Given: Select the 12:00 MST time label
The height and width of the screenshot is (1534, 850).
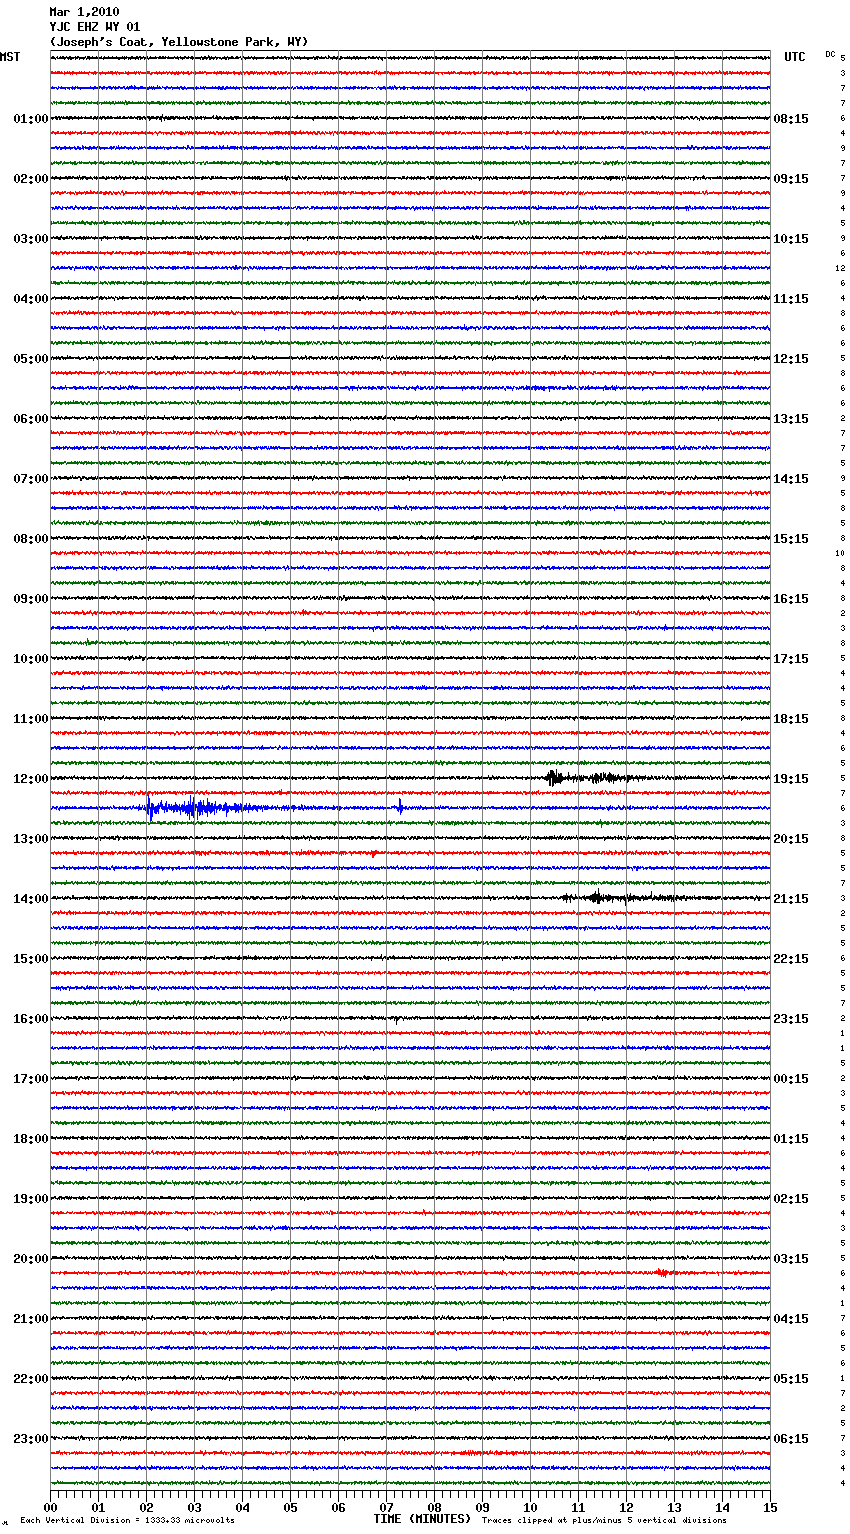Looking at the screenshot, I should coord(31,779).
